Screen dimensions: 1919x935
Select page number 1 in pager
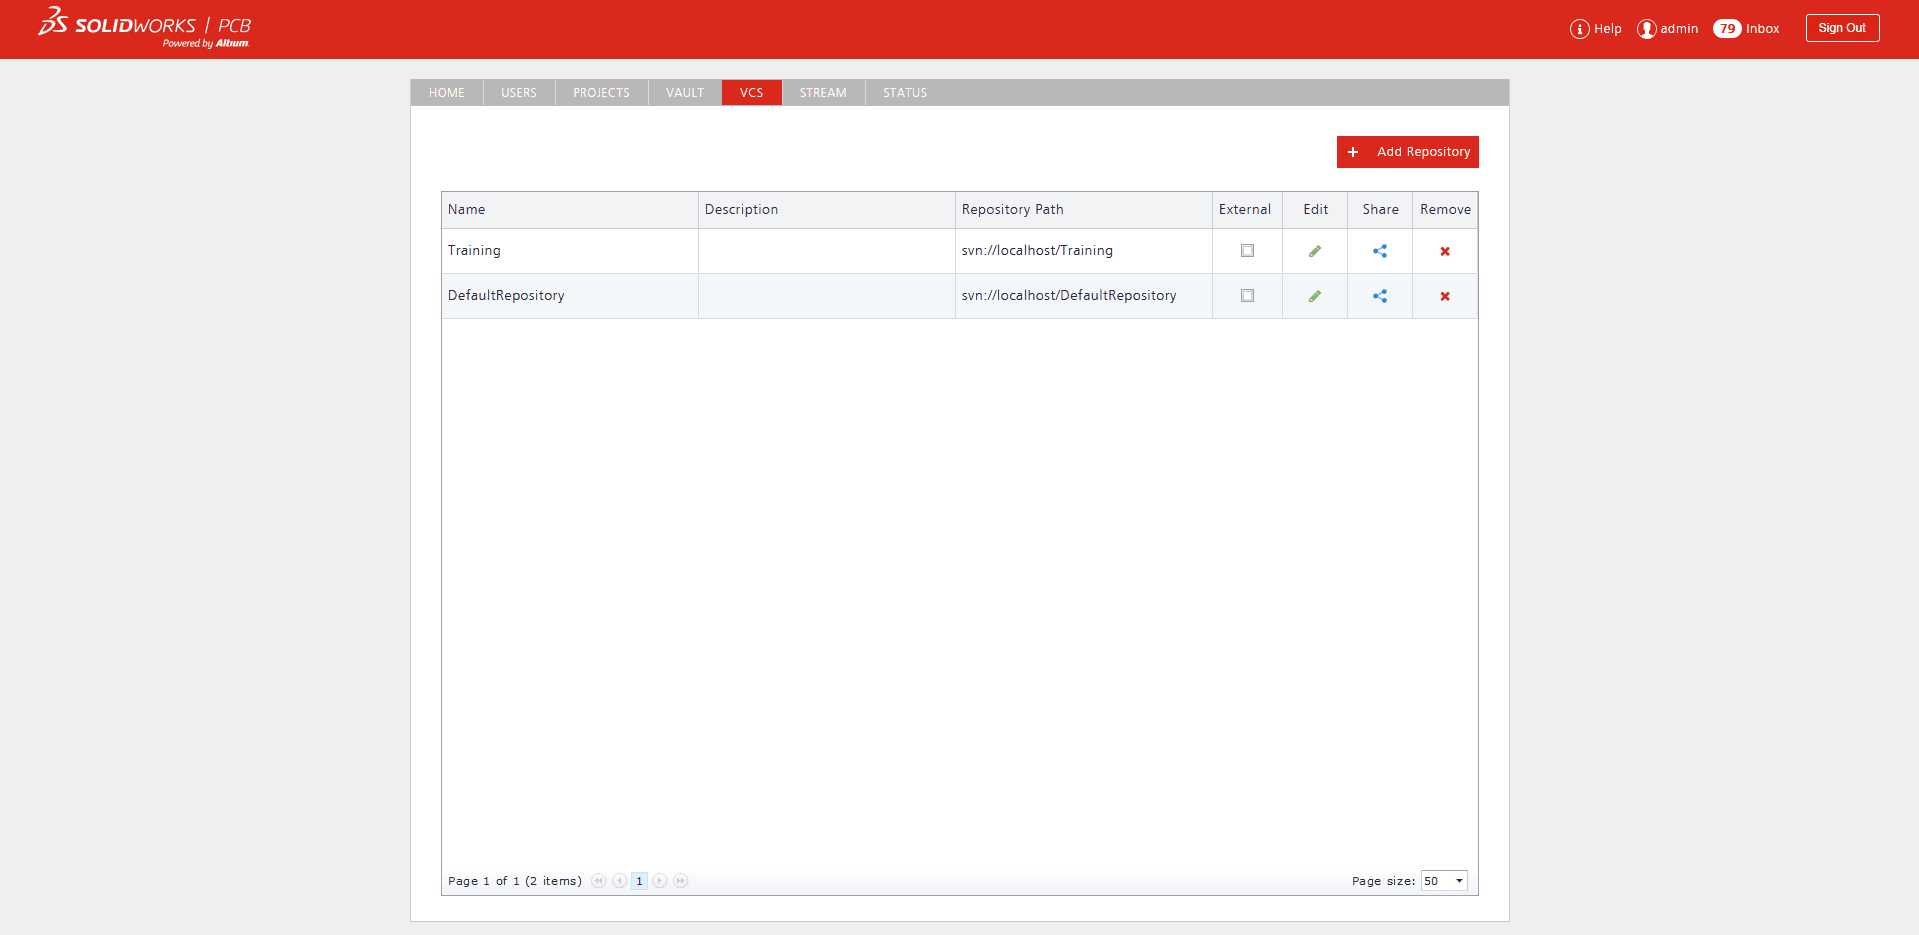(x=639, y=881)
